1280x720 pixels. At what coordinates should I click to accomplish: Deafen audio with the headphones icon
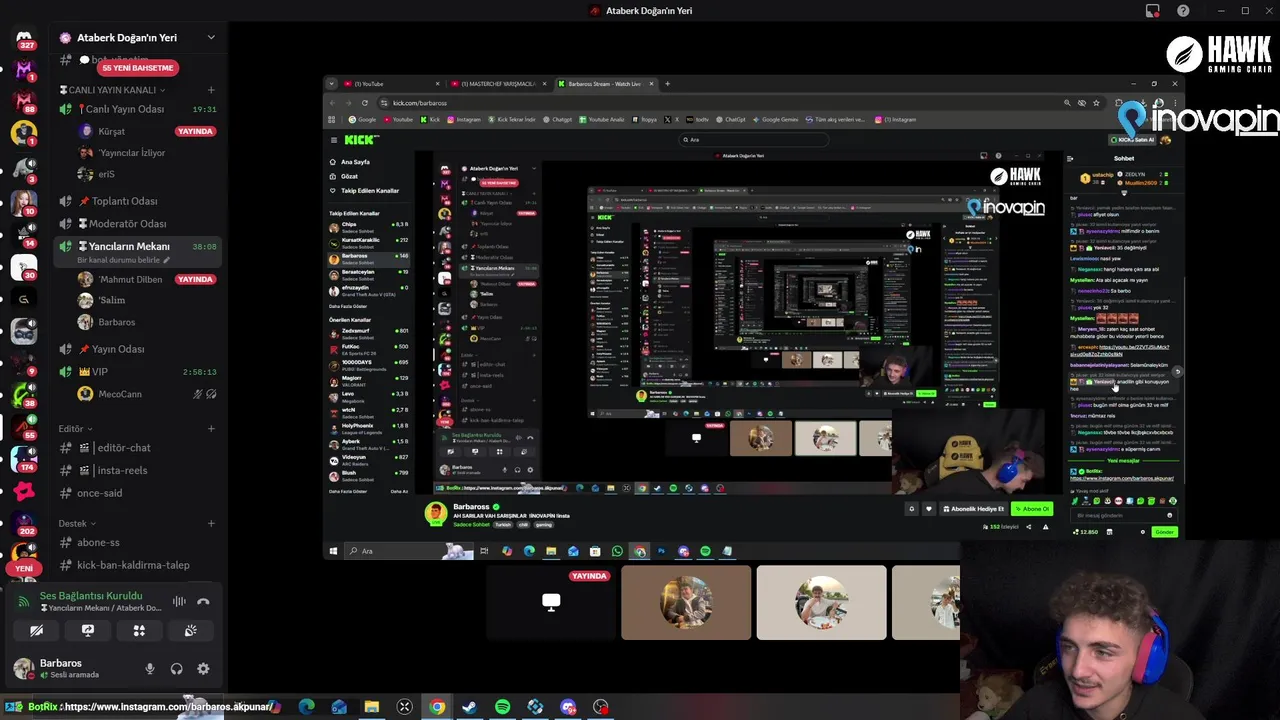[176, 669]
